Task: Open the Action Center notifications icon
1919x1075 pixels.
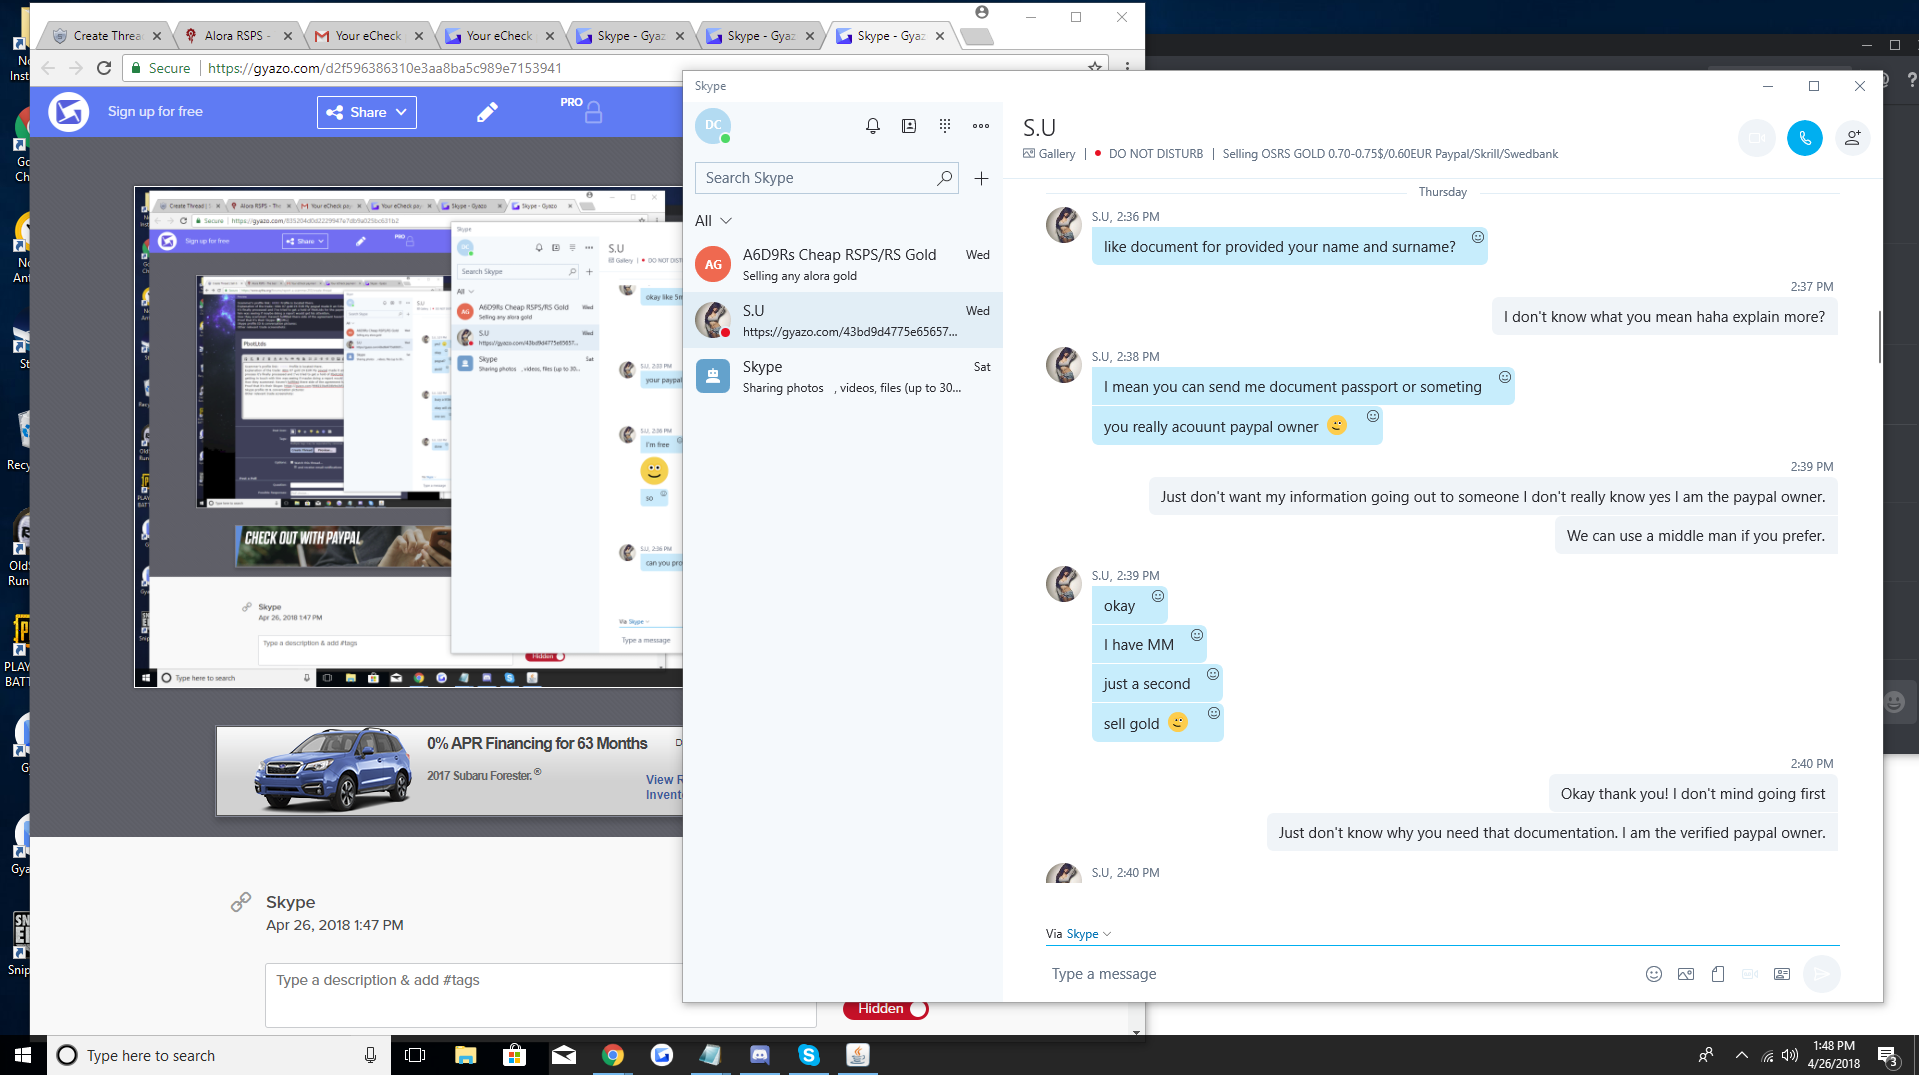Action: tap(1887, 1055)
